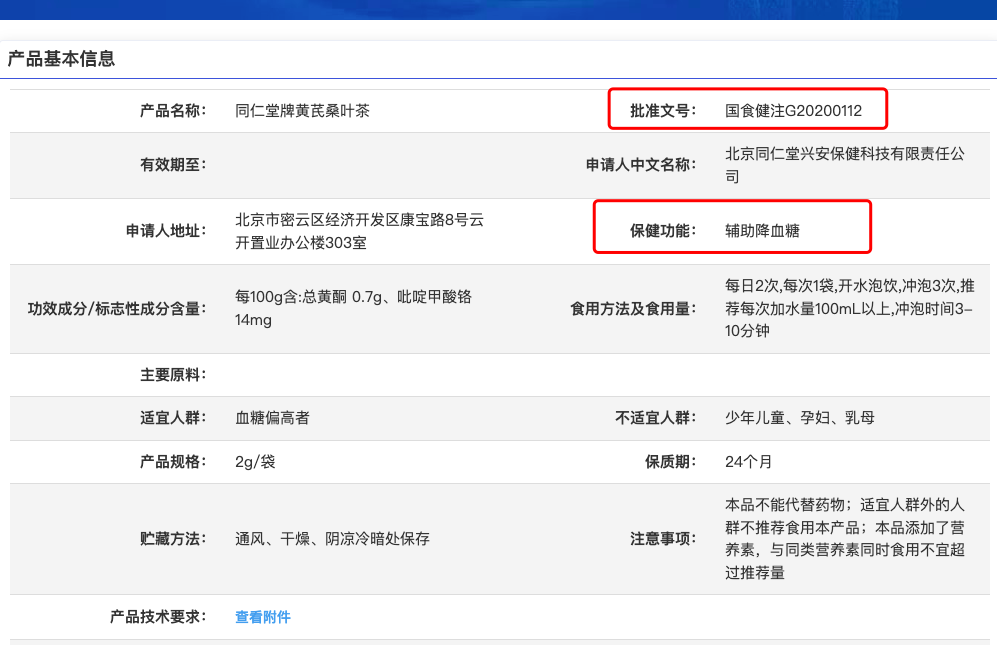
Task: Select the 产品规格 label
Action: tap(173, 462)
